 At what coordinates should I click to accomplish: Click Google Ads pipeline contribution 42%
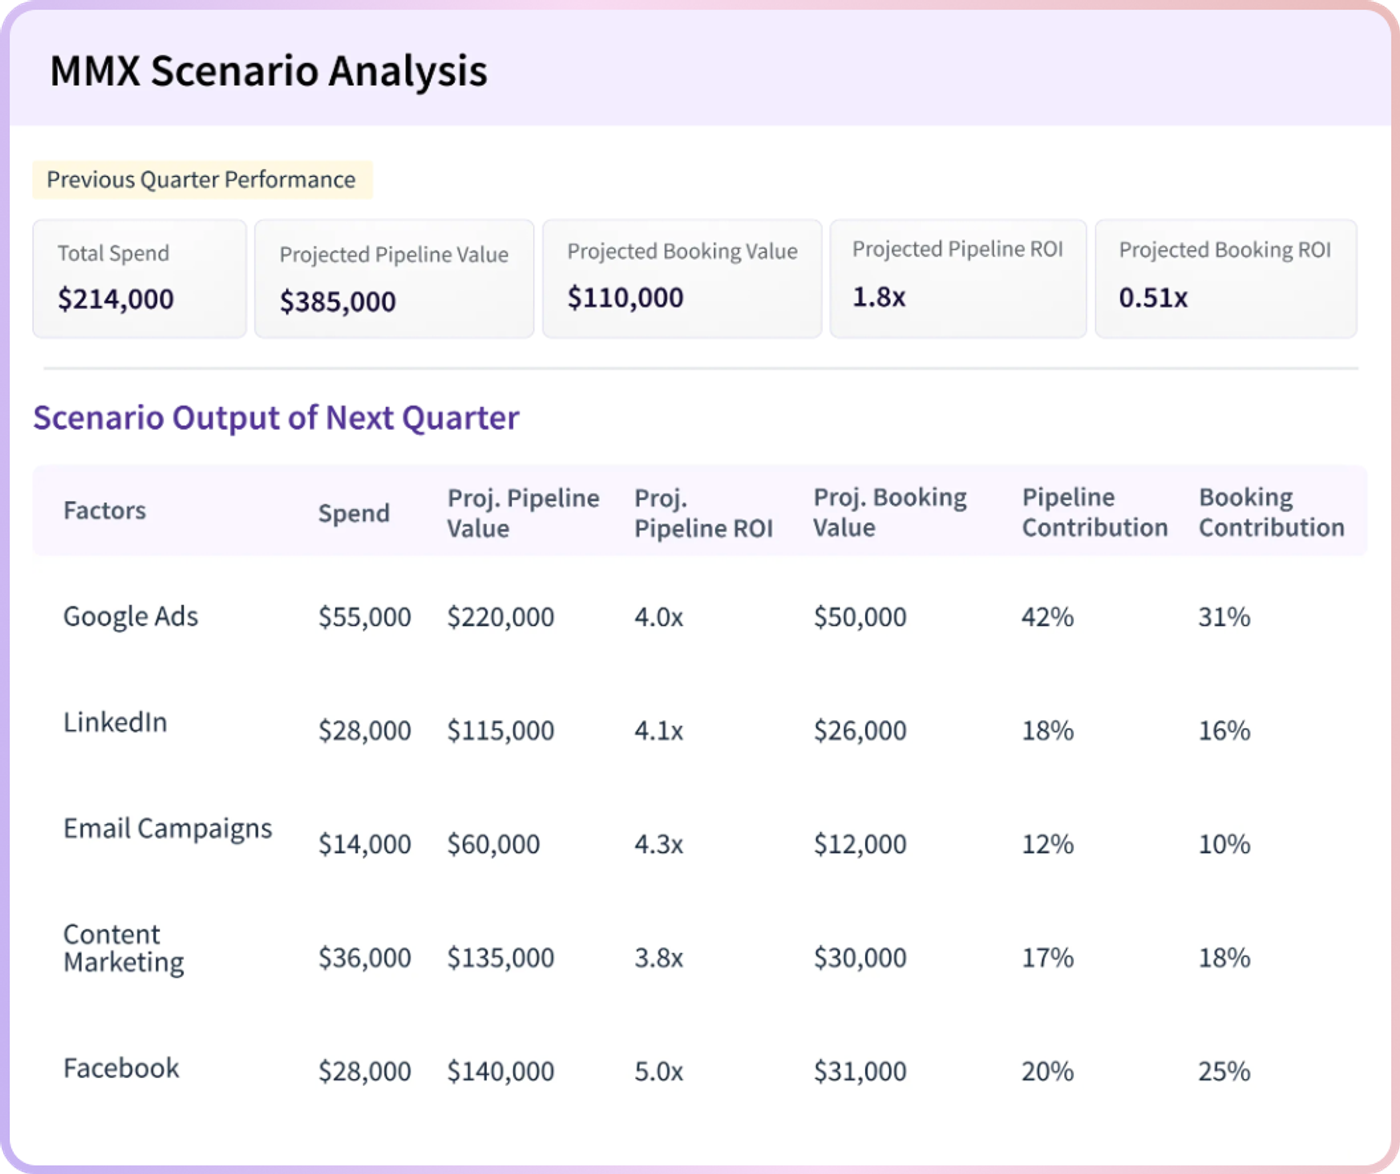click(1048, 617)
